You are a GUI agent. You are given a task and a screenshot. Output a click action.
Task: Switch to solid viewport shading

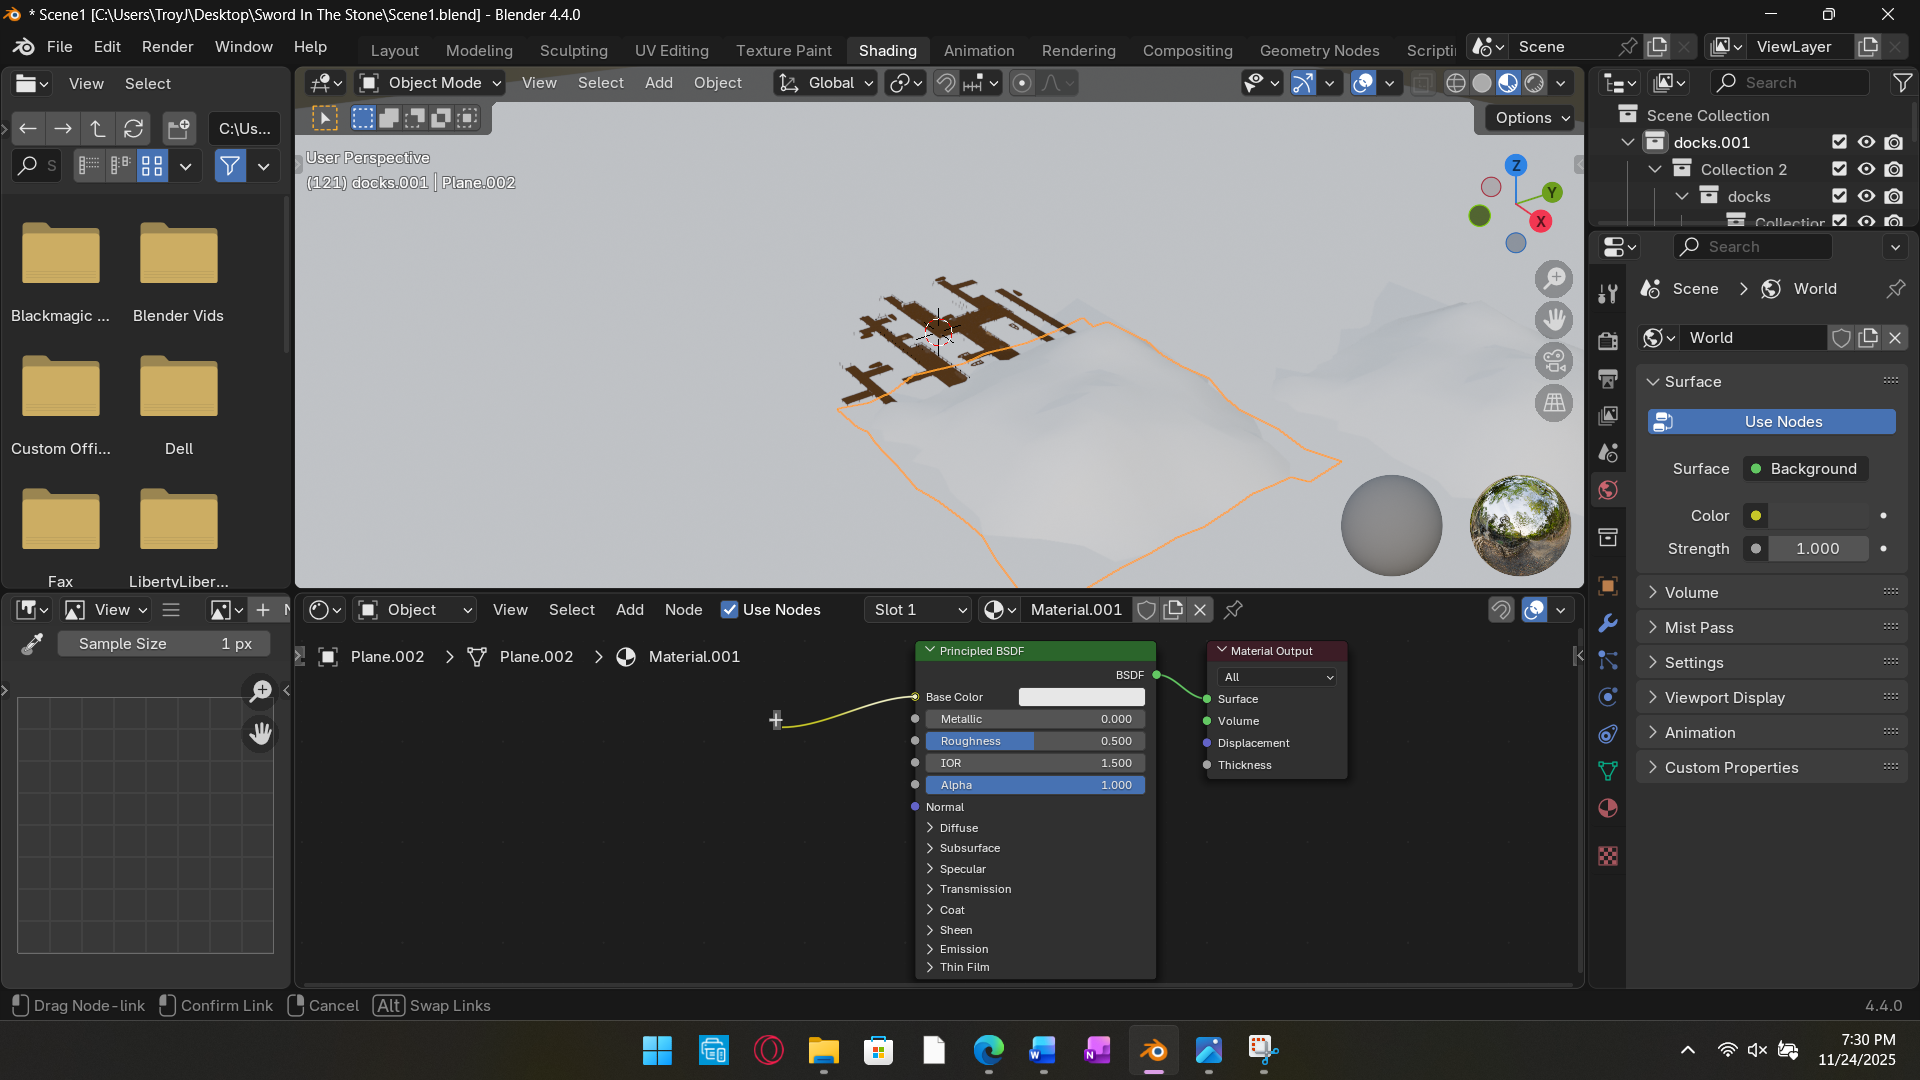(x=1482, y=83)
